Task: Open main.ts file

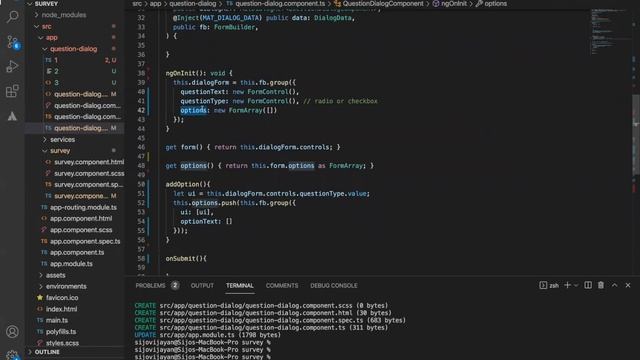Action: coord(56,320)
